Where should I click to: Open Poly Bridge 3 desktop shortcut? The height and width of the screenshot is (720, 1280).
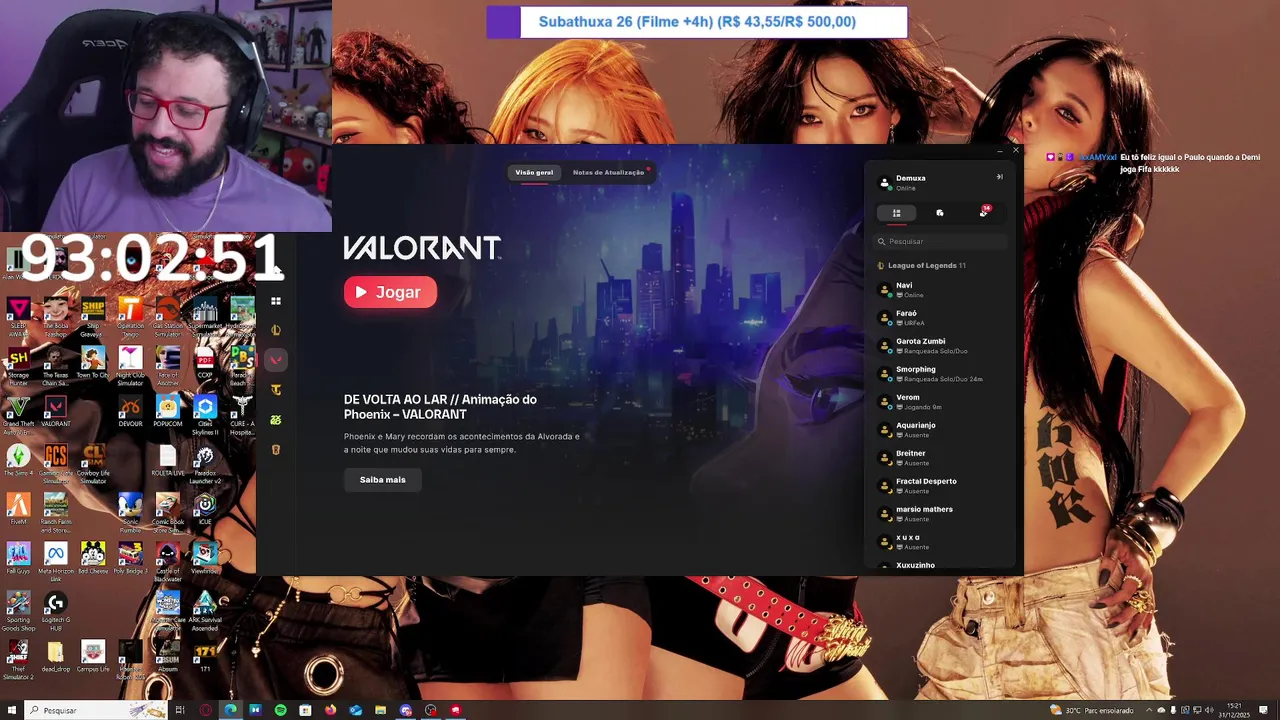[x=130, y=559]
